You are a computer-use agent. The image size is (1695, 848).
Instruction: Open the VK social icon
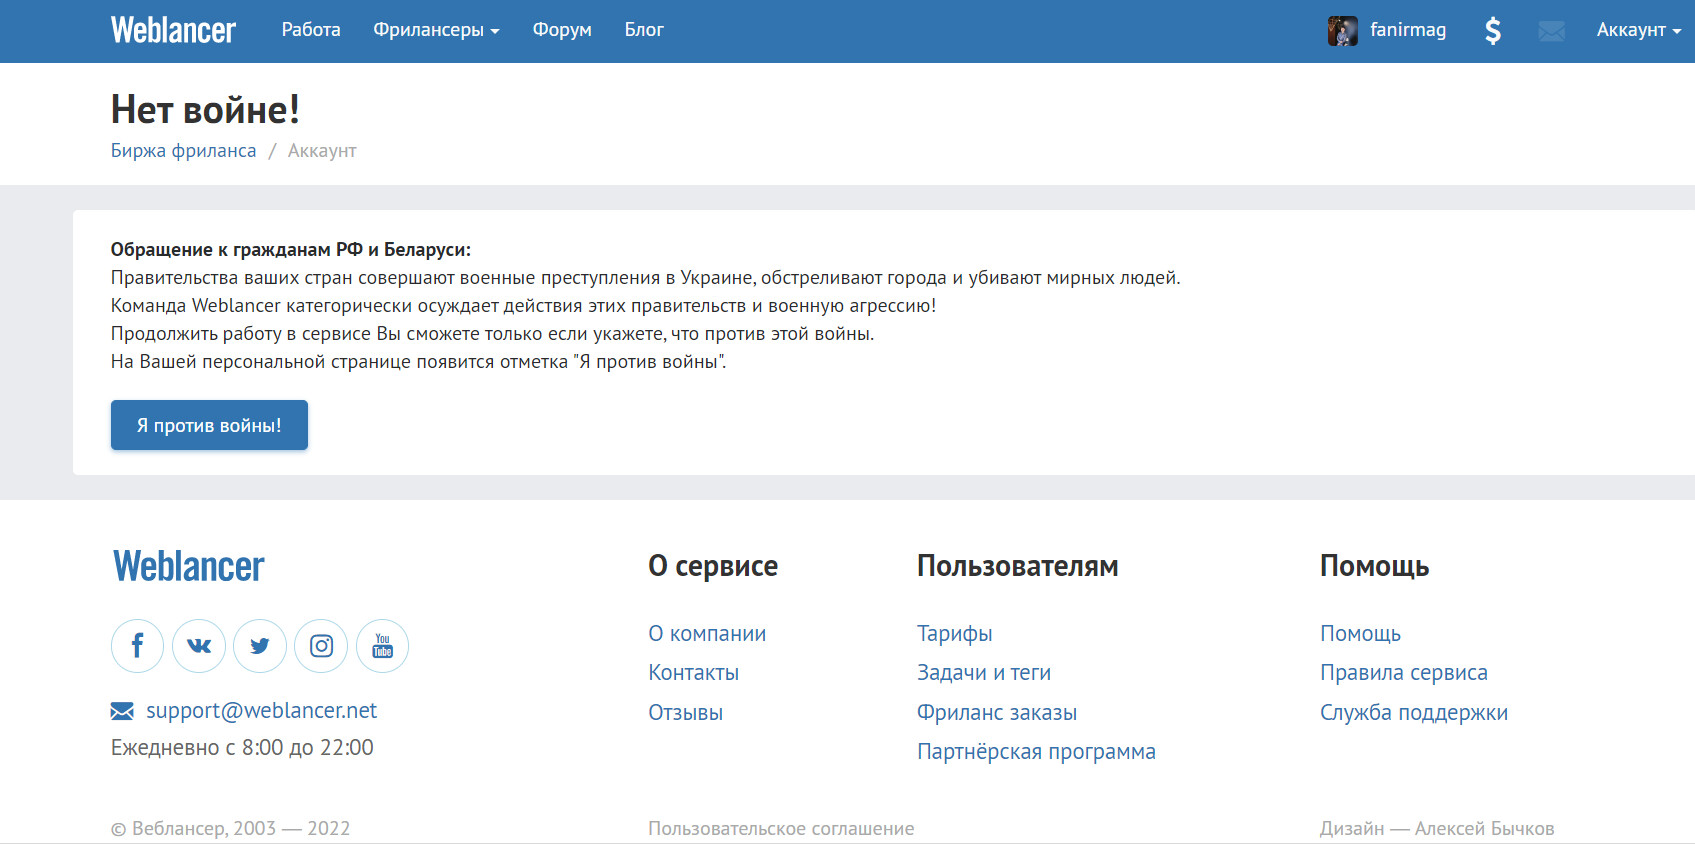click(x=199, y=646)
